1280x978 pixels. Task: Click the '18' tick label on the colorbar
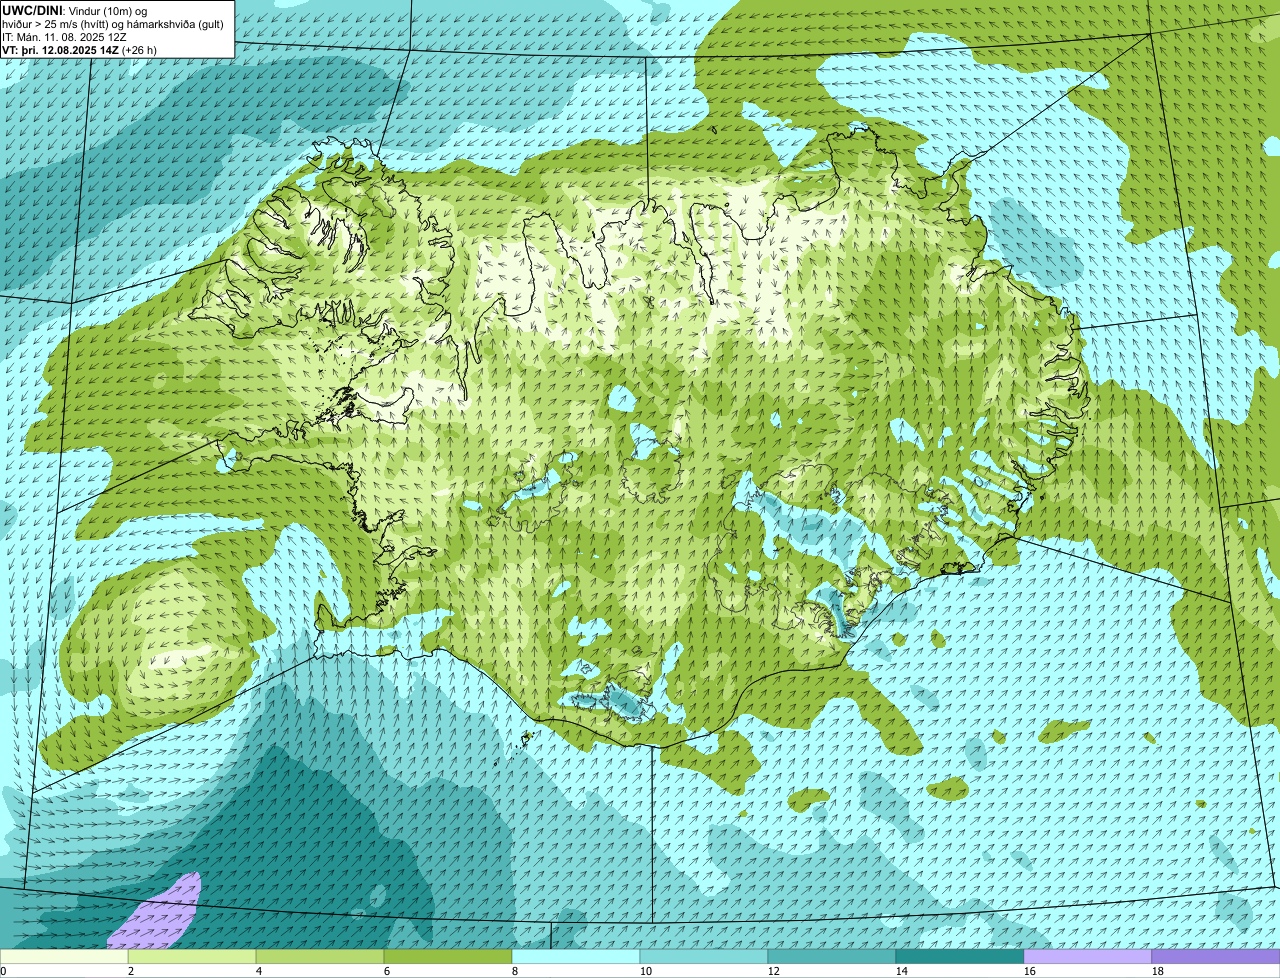[x=1158, y=971]
